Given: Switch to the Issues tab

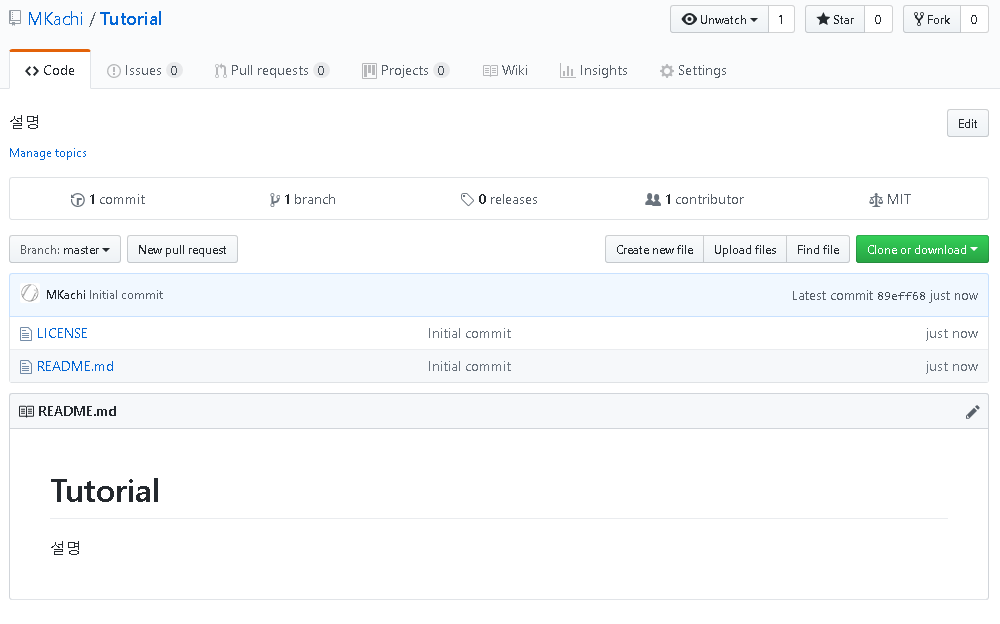Looking at the screenshot, I should (x=143, y=70).
